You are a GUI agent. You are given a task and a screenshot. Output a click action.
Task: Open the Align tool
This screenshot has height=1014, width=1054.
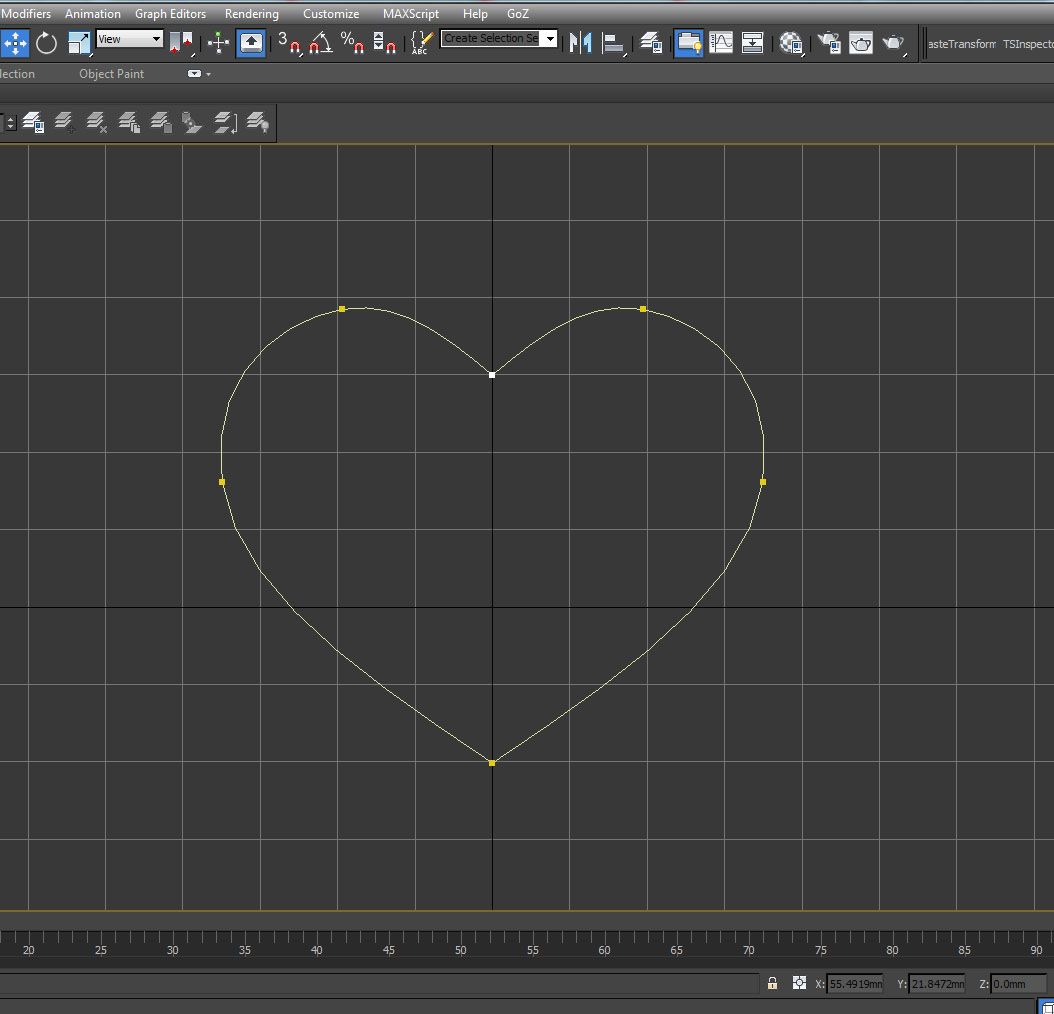[x=614, y=43]
